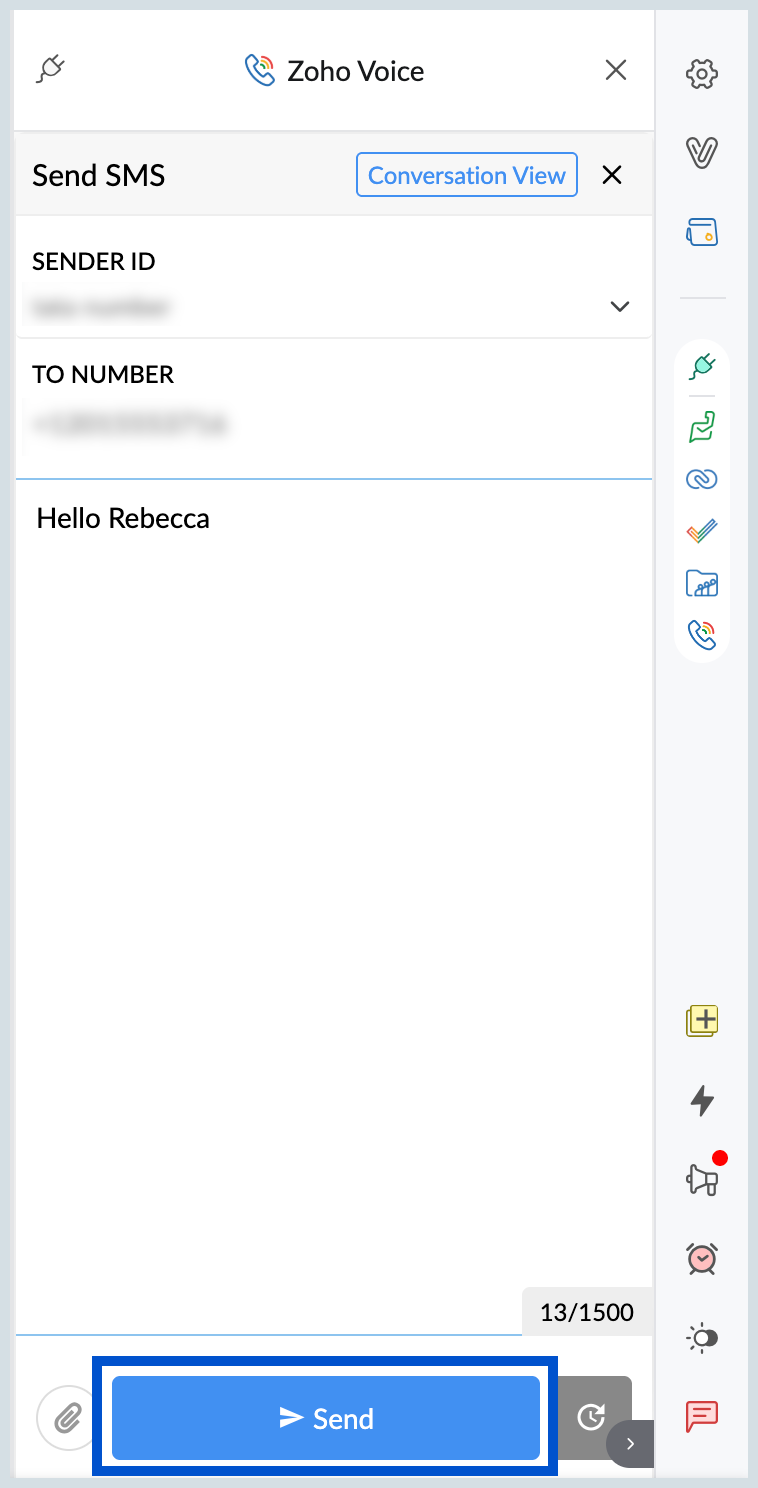Click the lightning bolt quick actions icon
Image resolution: width=758 pixels, height=1488 pixels.
[703, 1101]
